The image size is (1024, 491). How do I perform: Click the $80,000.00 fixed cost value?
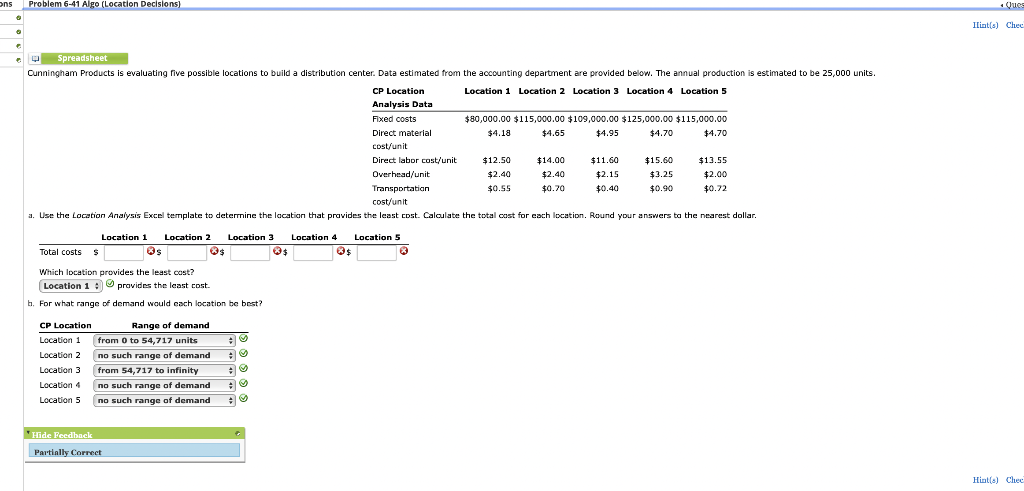(487, 119)
